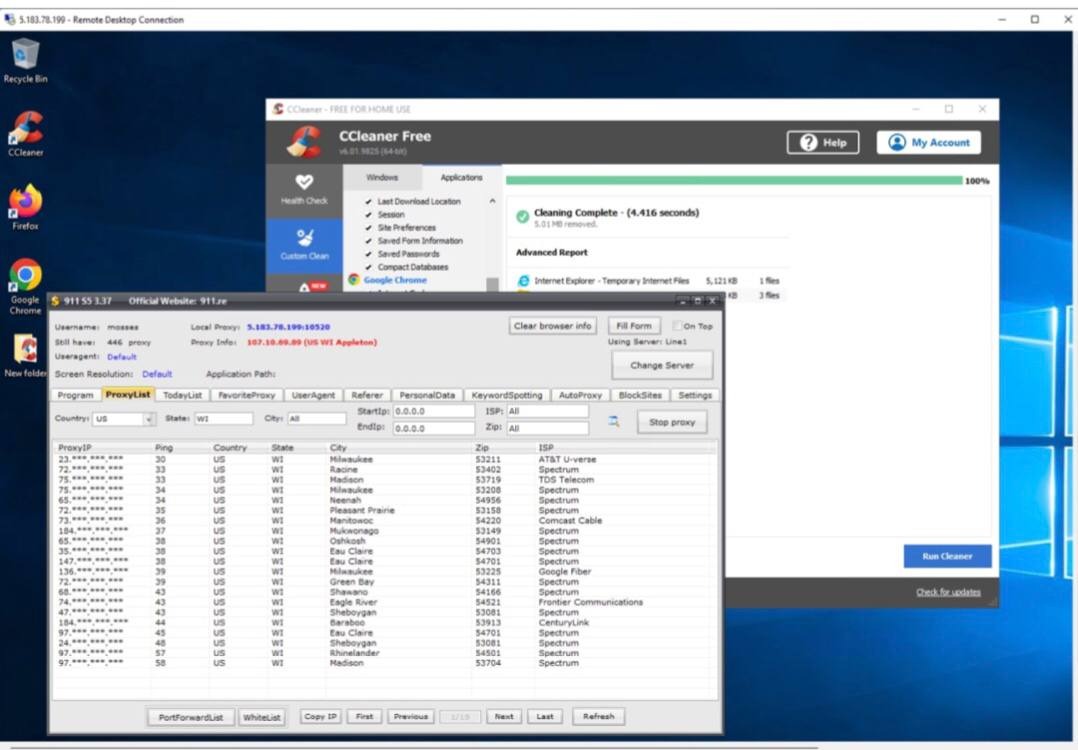
Task: Open the Recycle Bin desktop icon
Action: tap(25, 60)
